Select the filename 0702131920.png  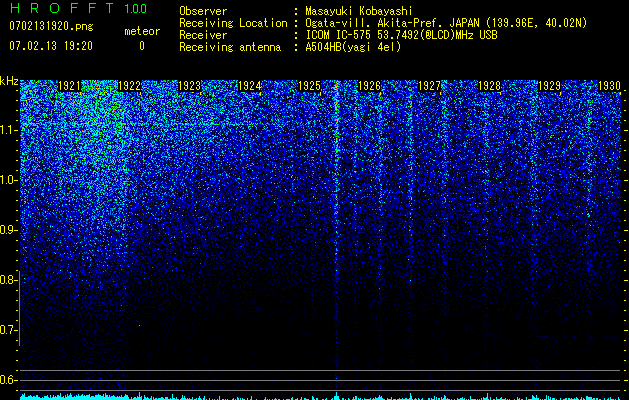tap(51, 26)
